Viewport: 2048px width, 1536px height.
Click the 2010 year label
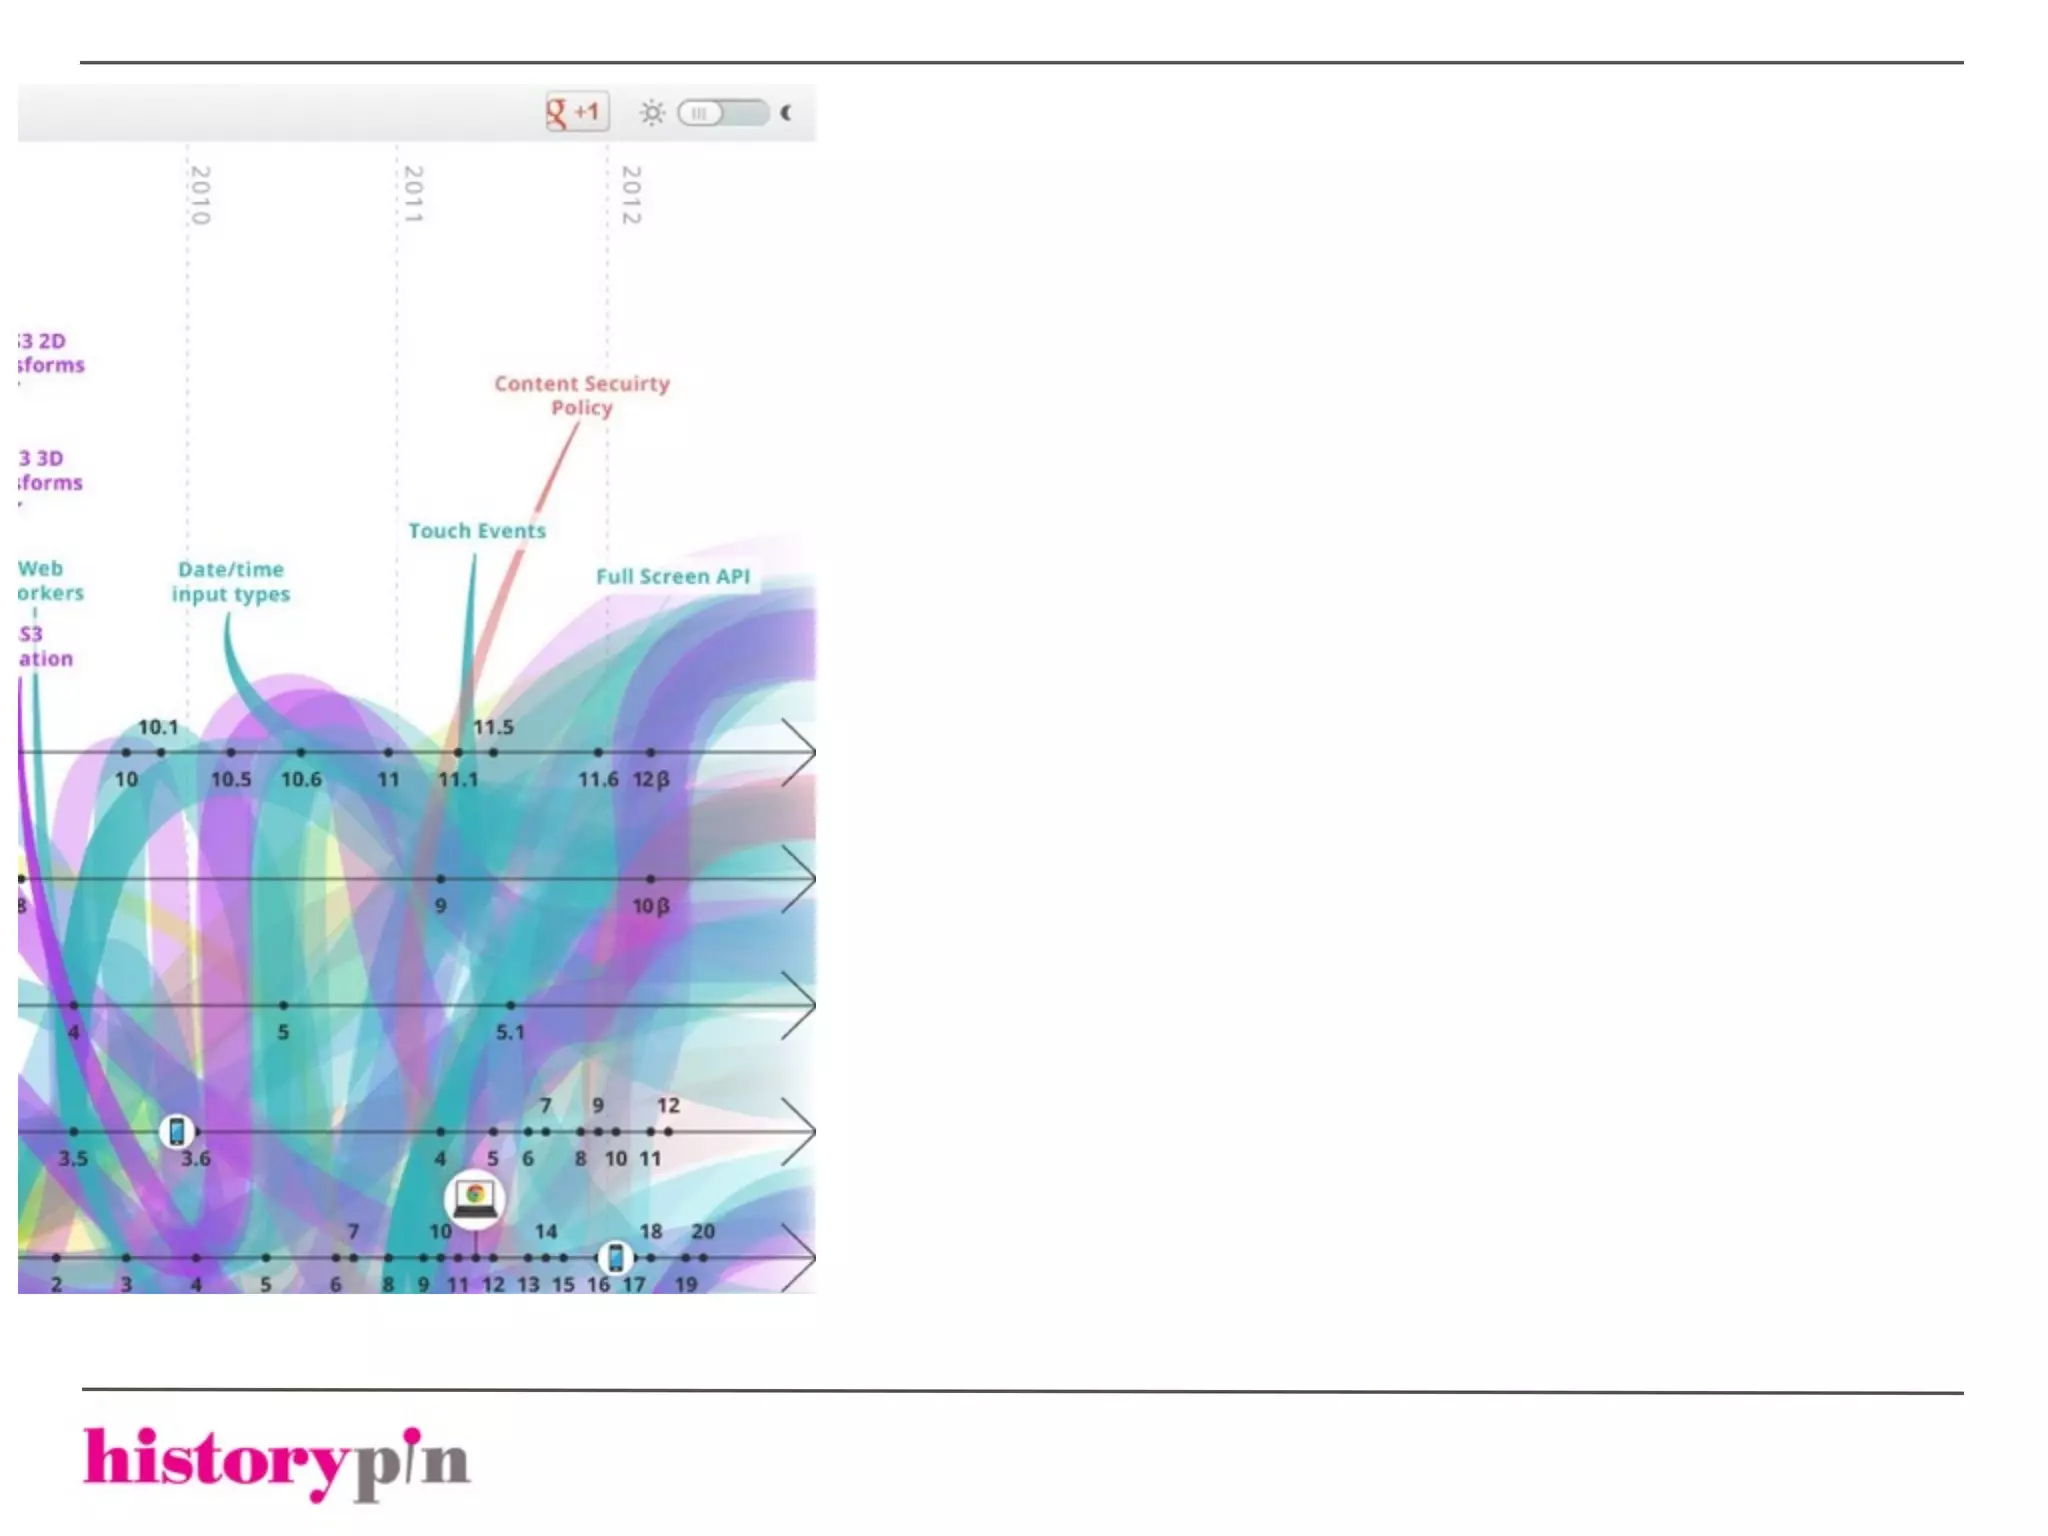[200, 194]
